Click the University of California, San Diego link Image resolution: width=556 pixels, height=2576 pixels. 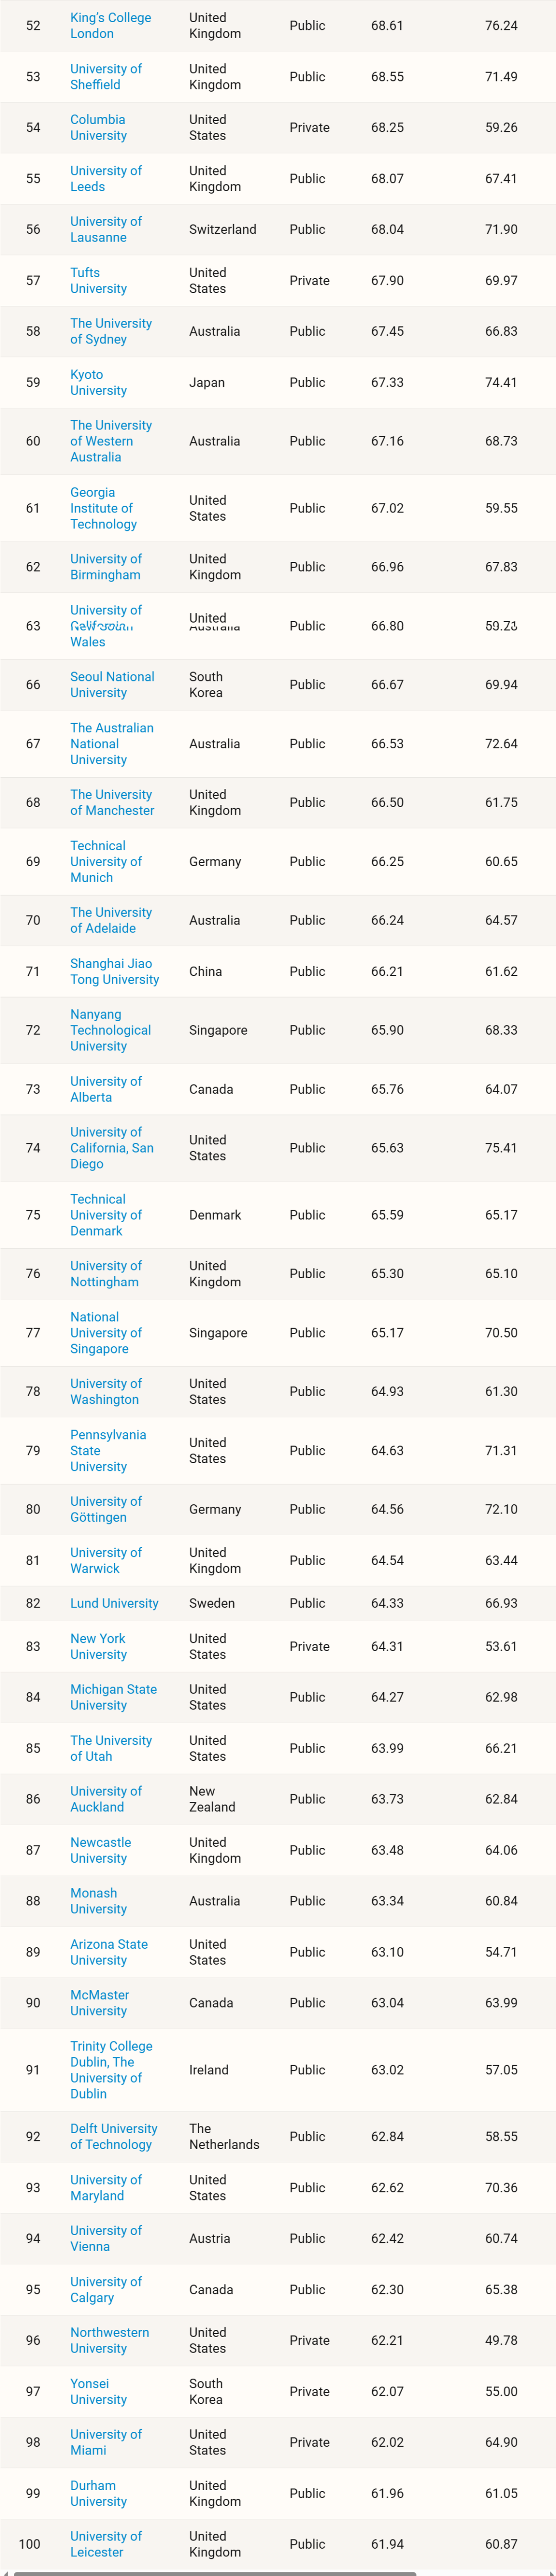coord(110,1148)
